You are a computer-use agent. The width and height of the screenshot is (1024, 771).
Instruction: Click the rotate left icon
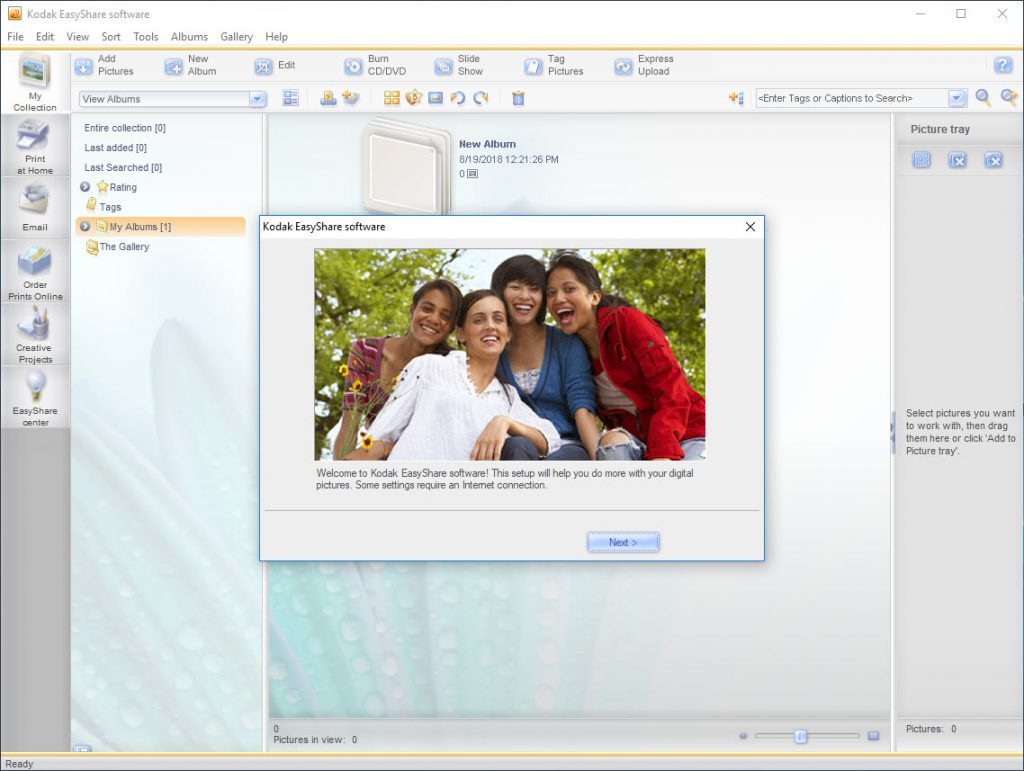[x=458, y=98]
